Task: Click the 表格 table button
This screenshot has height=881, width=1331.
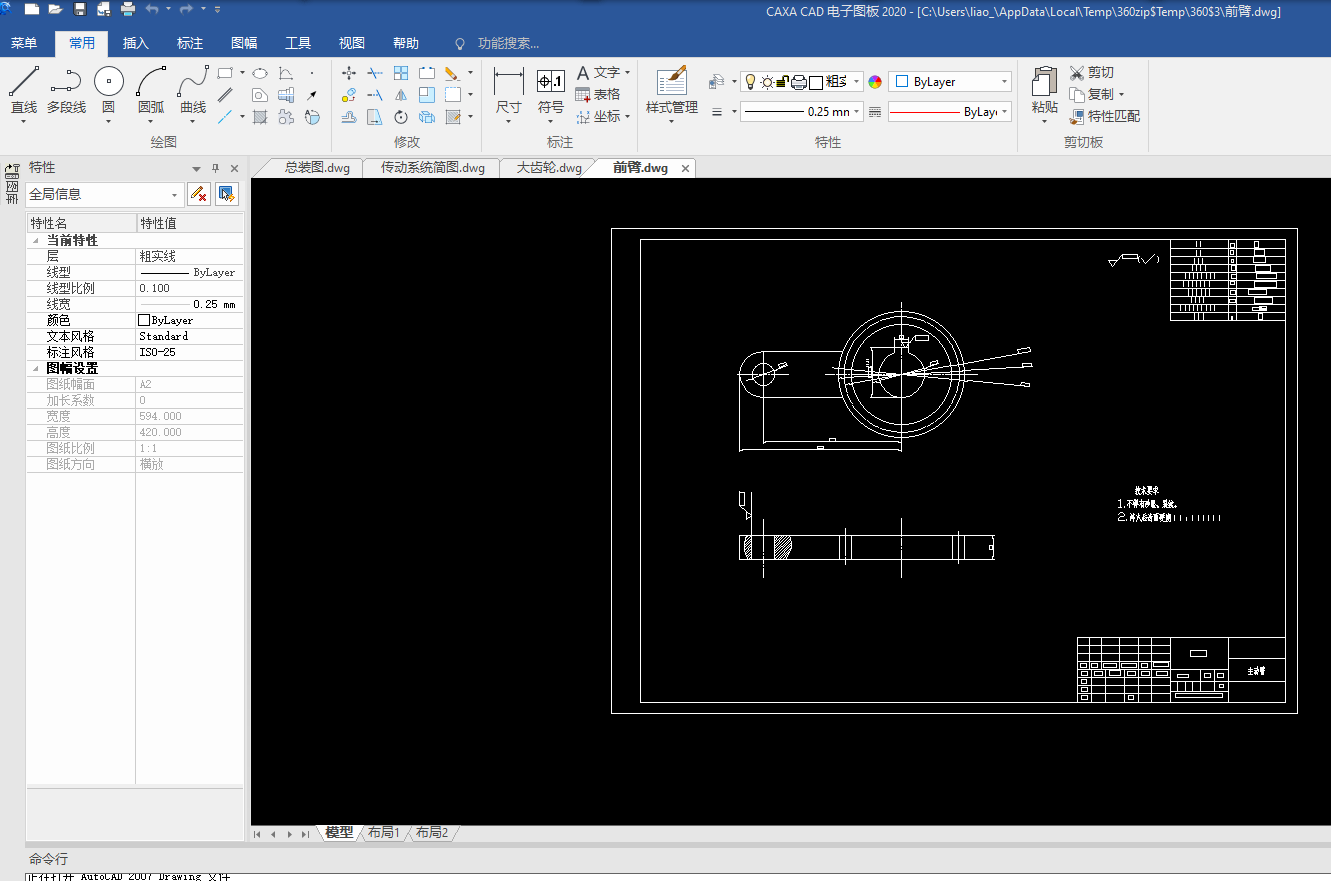Action: (598, 94)
